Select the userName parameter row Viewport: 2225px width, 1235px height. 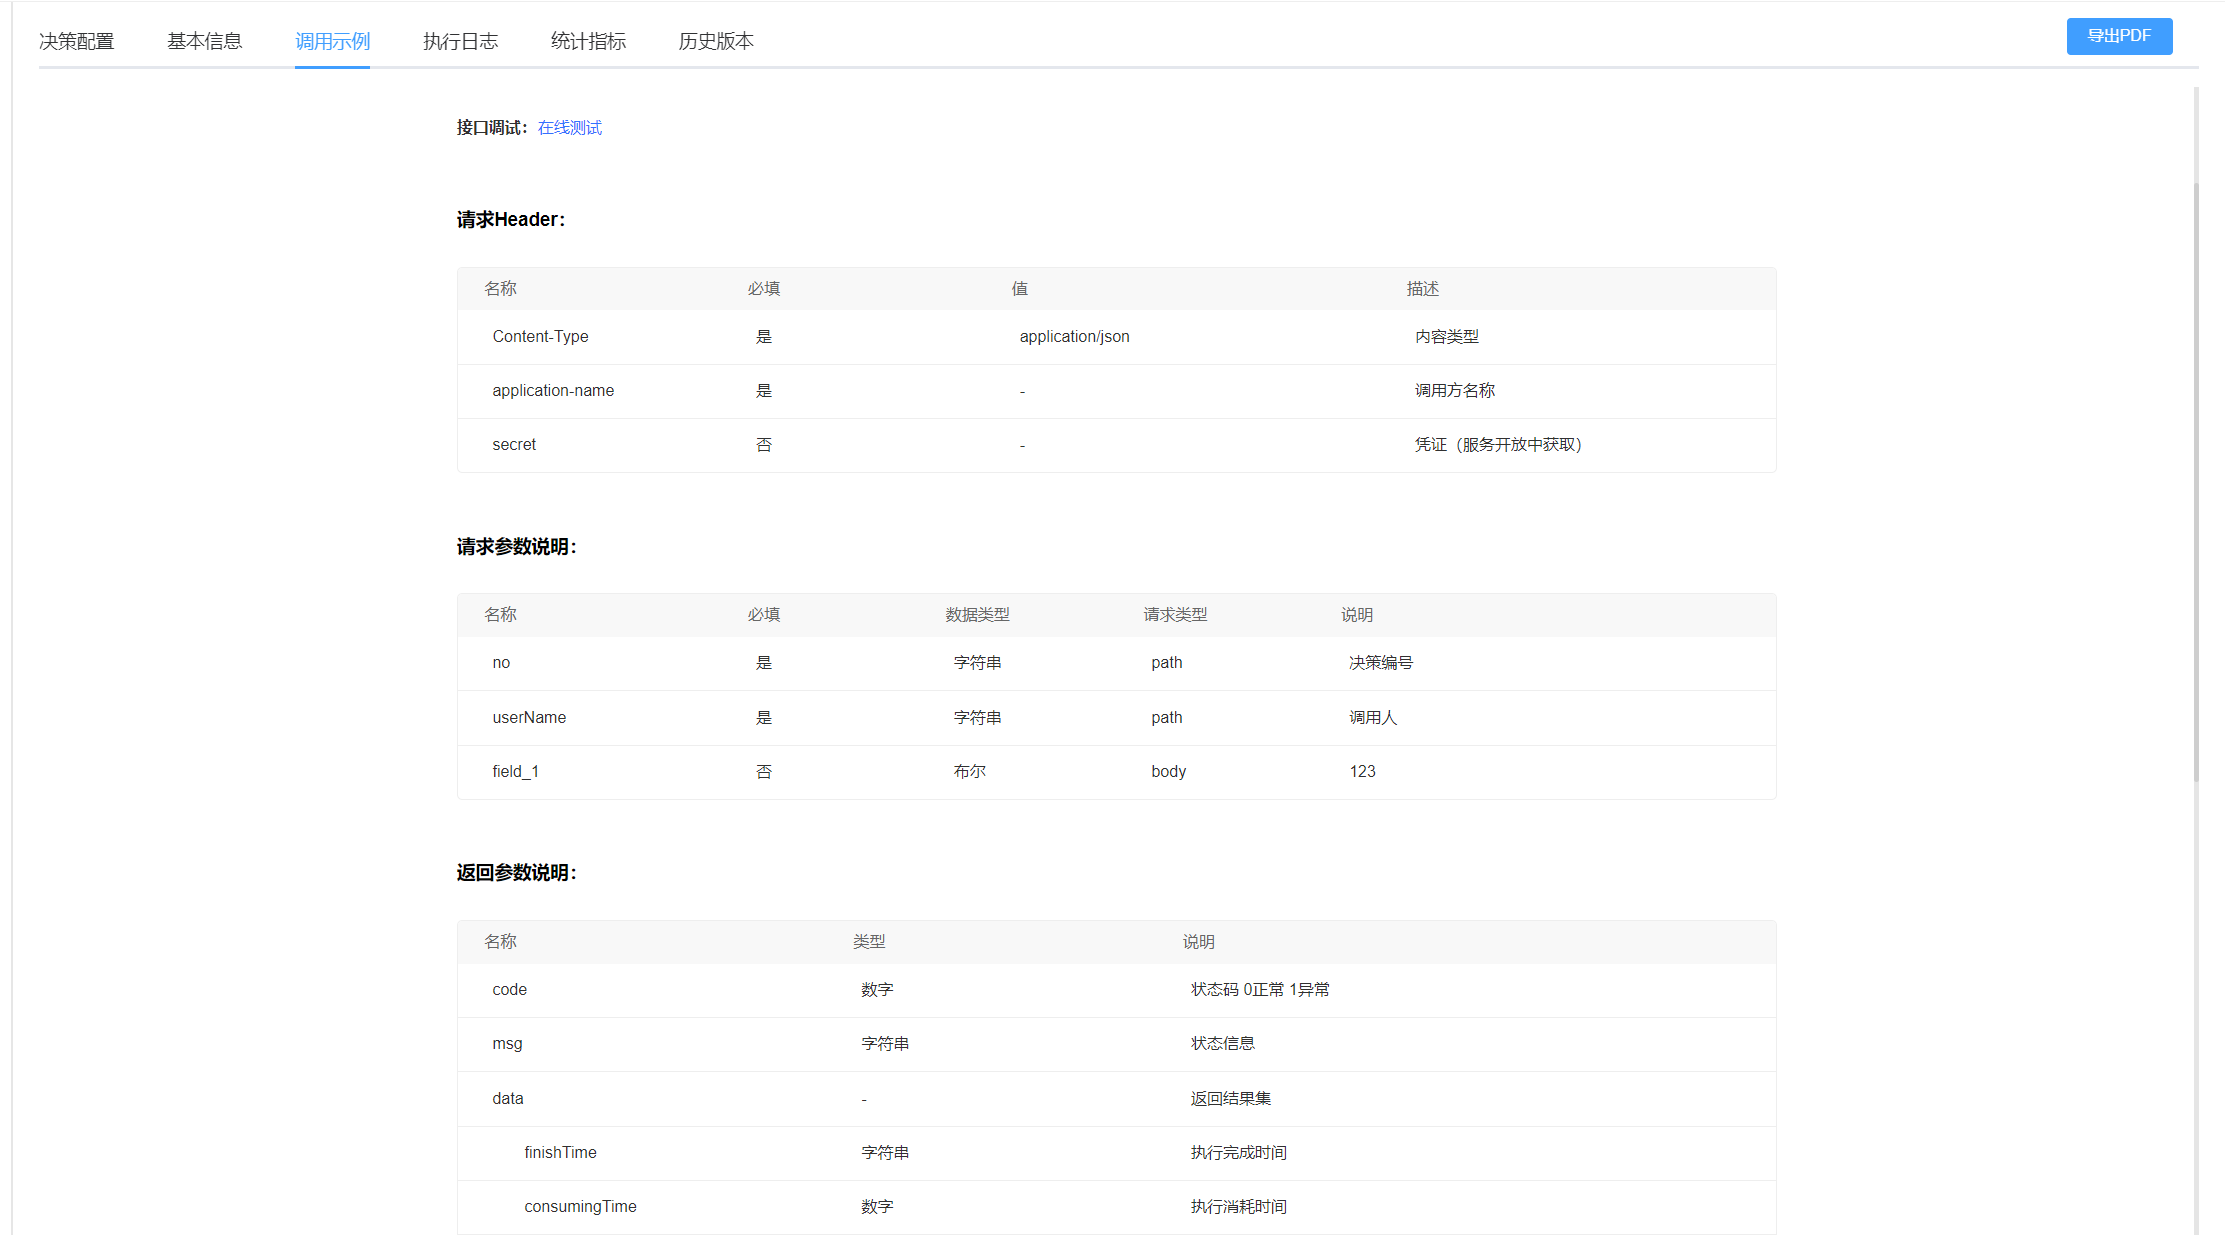tap(529, 717)
